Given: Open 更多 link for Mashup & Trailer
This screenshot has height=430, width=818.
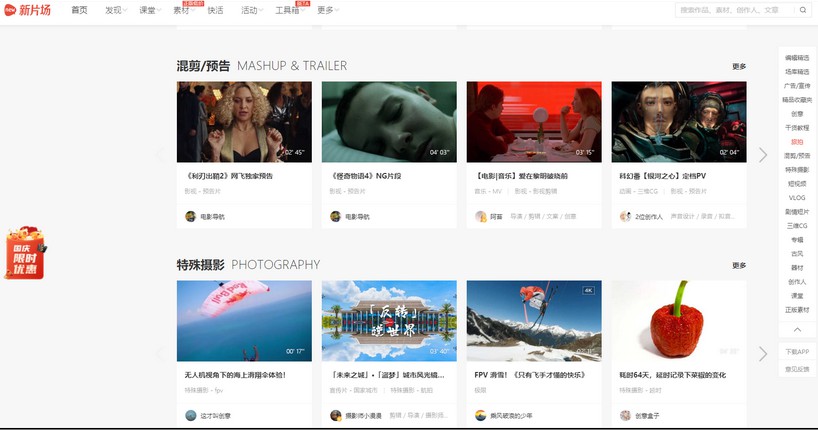Looking at the screenshot, I should click(739, 66).
